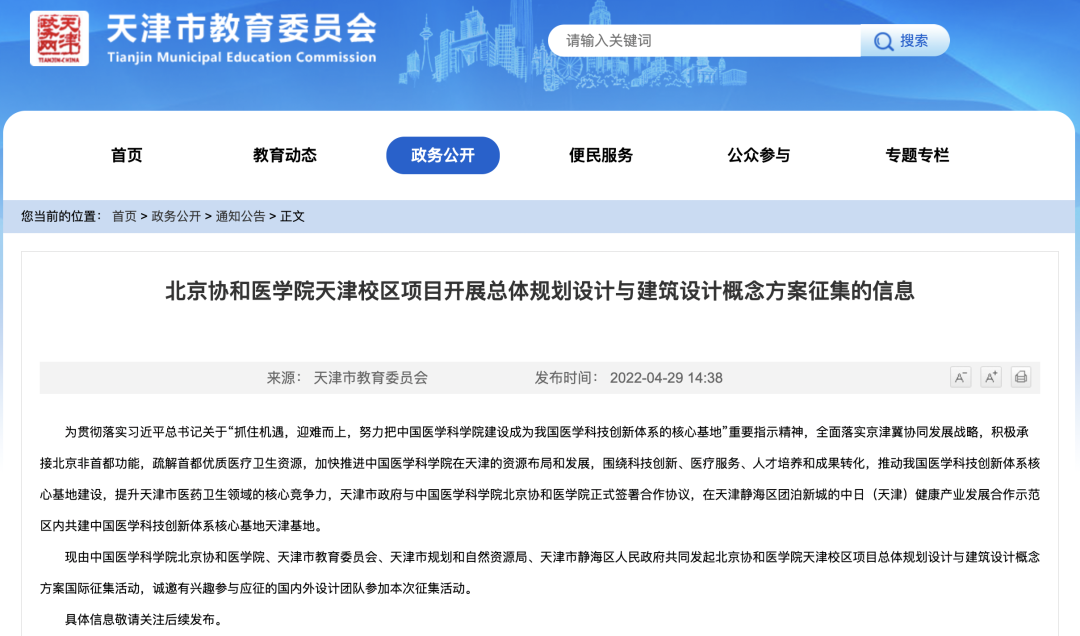
Task: Select the 首页 navigation tab
Action: [126, 155]
